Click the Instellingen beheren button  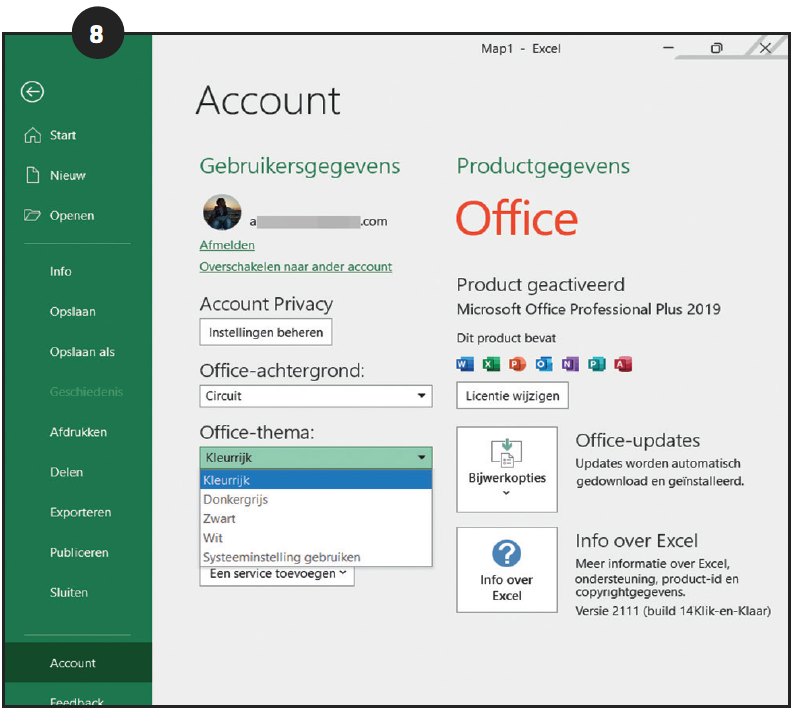point(265,332)
